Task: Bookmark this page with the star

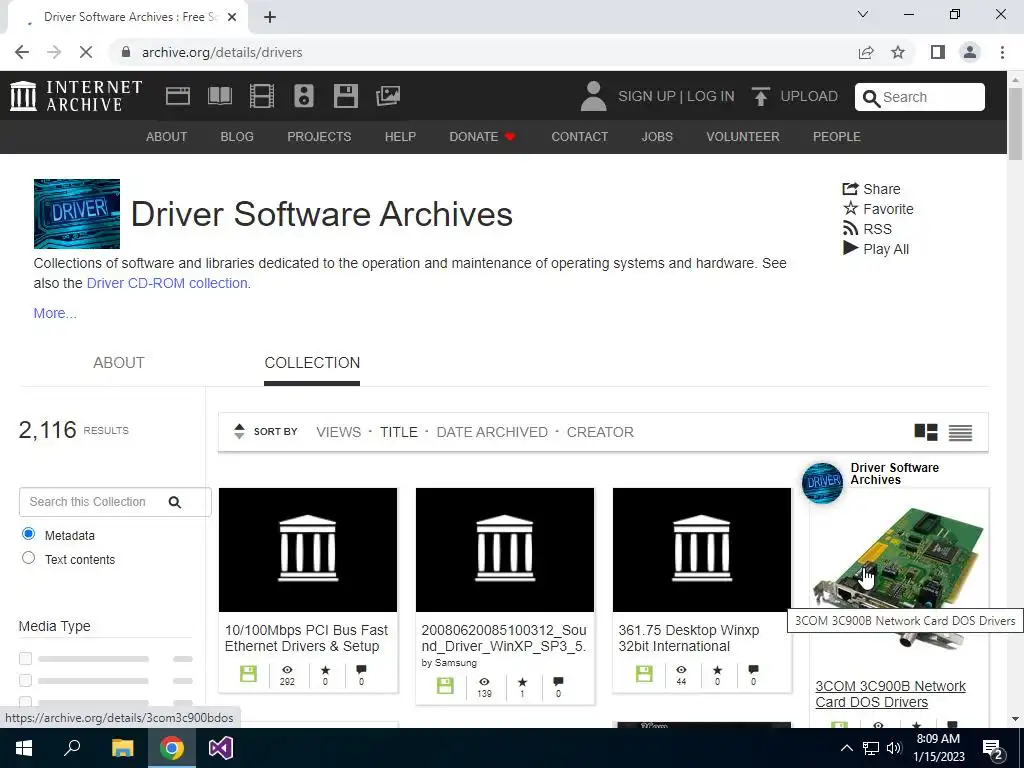Action: (898, 52)
